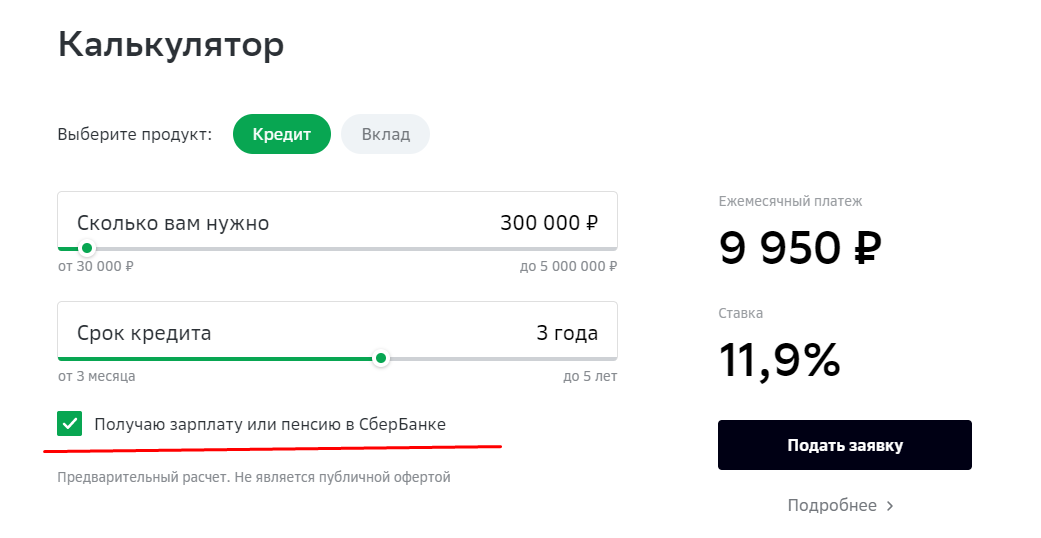Image resolution: width=1041 pixels, height=538 pixels.
Task: Open the Подробнее link
Action: (x=831, y=506)
